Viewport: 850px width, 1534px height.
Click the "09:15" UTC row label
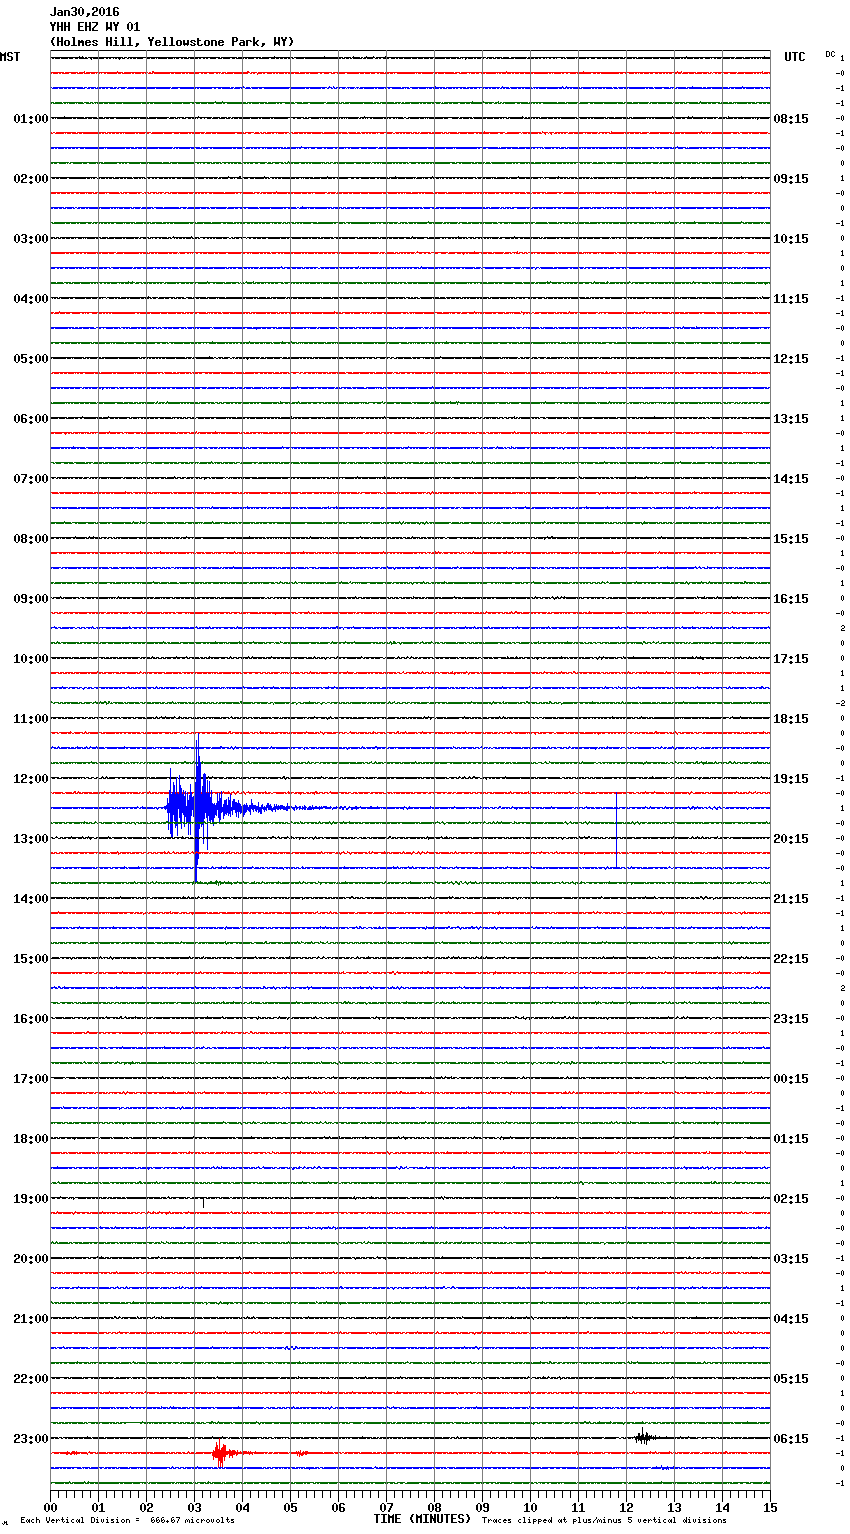click(791, 179)
